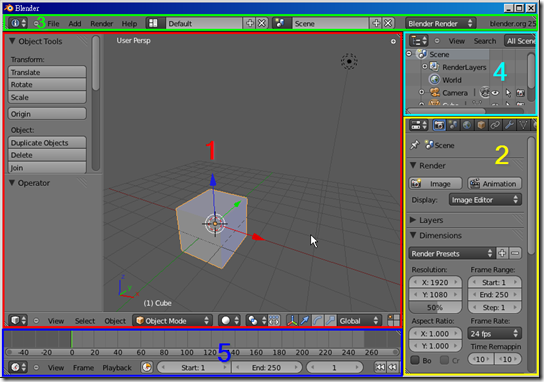The width and height of the screenshot is (544, 382).
Task: Open the Image Editor display dropdown
Action: (485, 200)
